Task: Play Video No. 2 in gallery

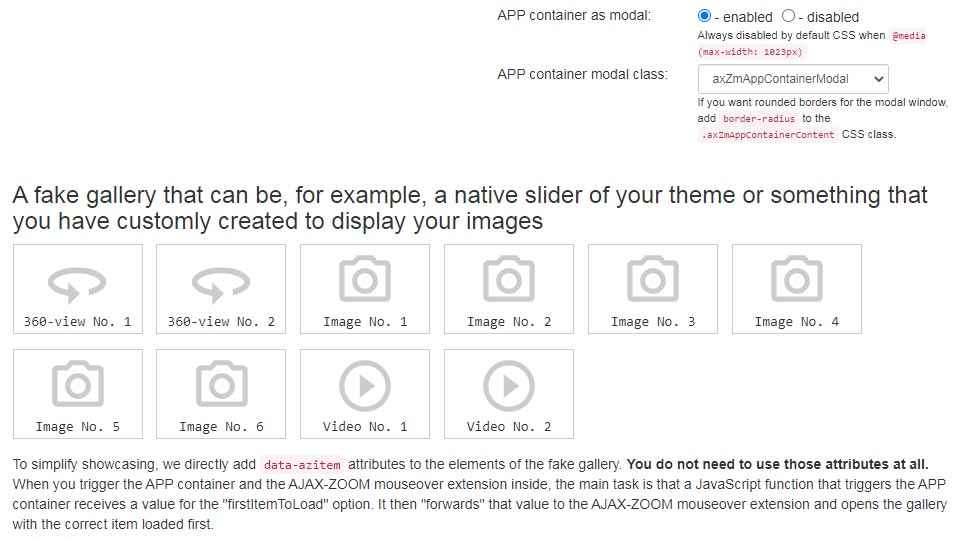Action: 509,385
